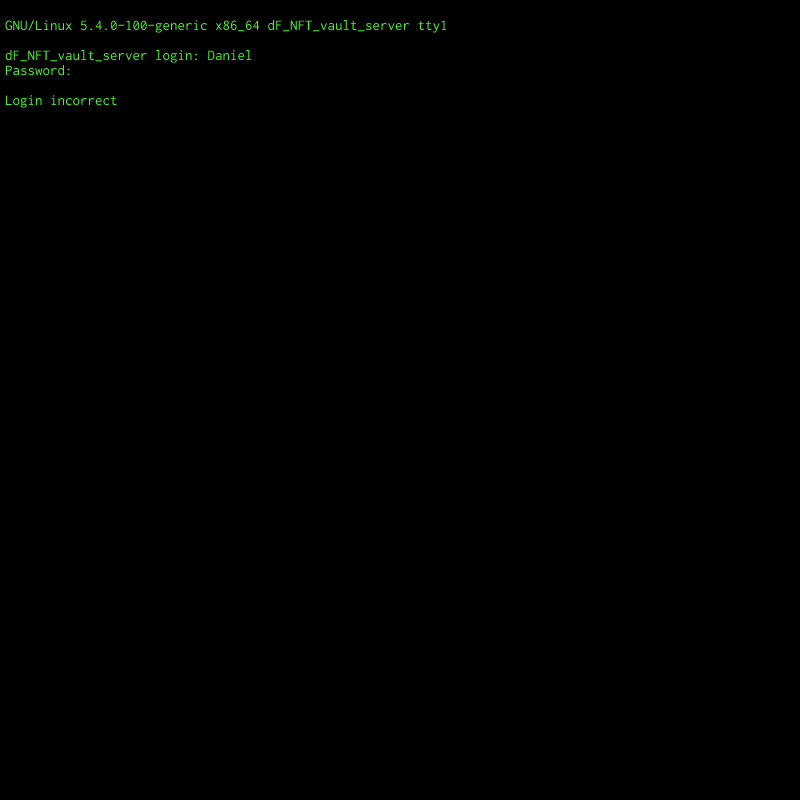
Task: Click "generic" in the kernel string
Action: tap(181, 26)
